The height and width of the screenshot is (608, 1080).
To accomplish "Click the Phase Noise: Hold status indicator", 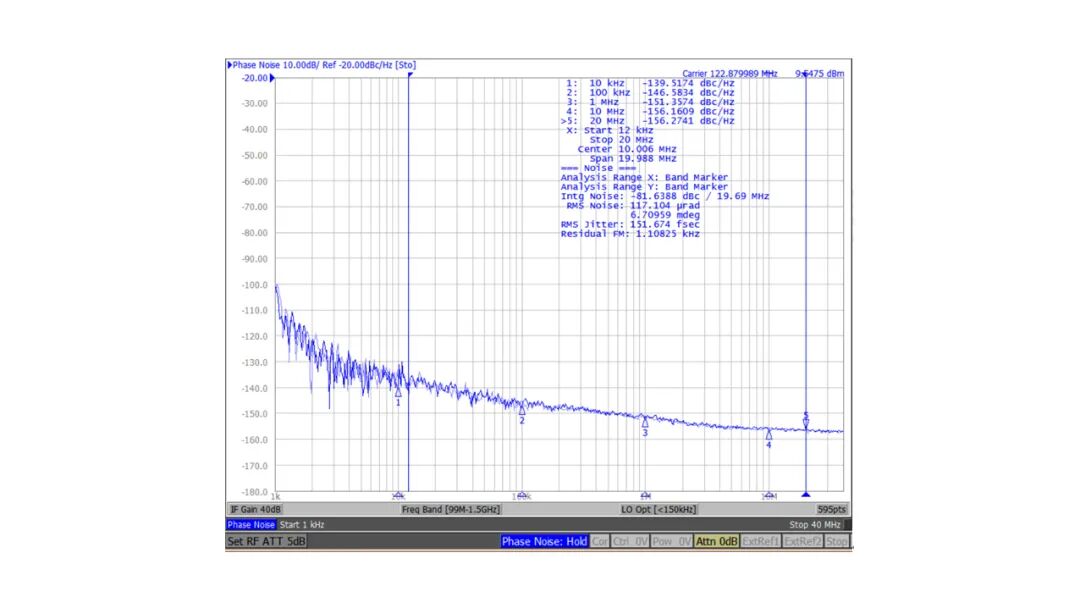I will pos(544,541).
